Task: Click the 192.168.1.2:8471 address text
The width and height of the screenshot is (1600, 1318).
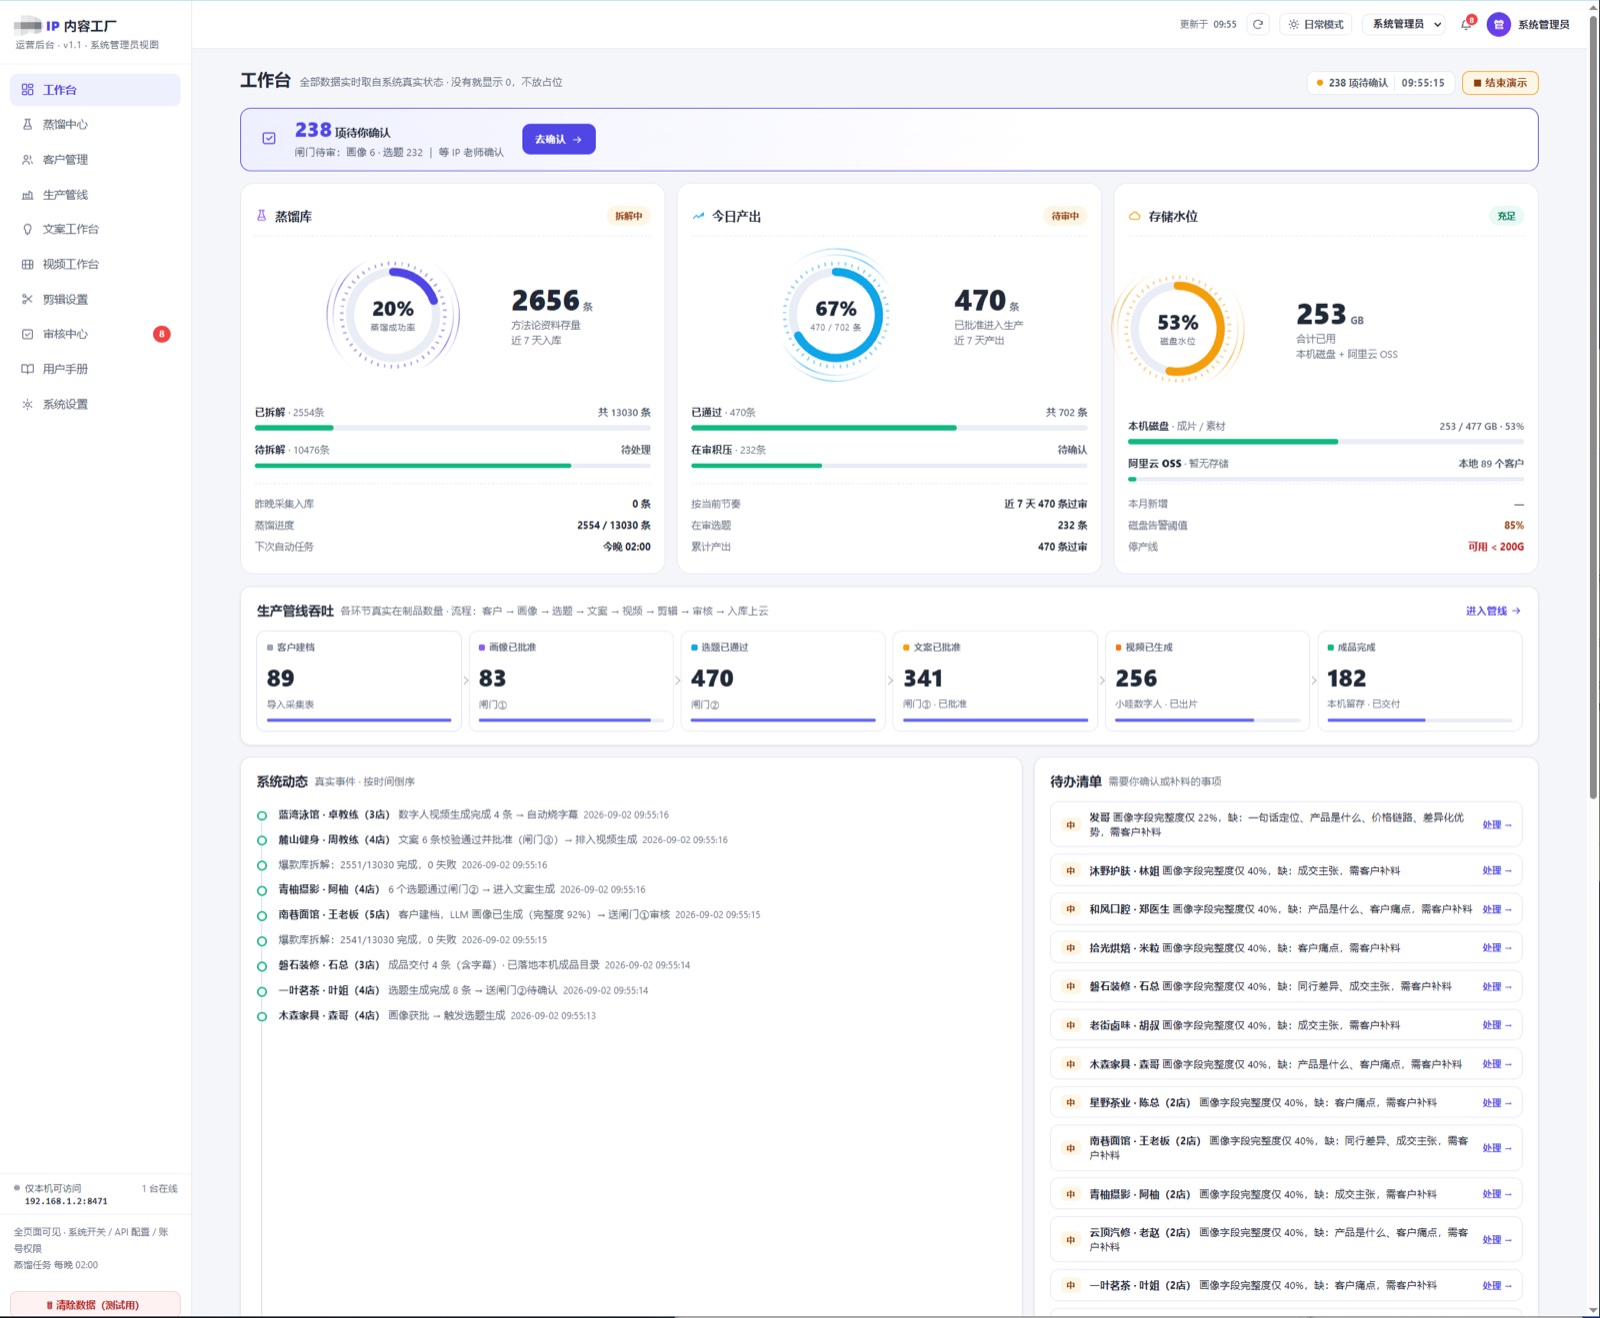Action: (x=66, y=1201)
